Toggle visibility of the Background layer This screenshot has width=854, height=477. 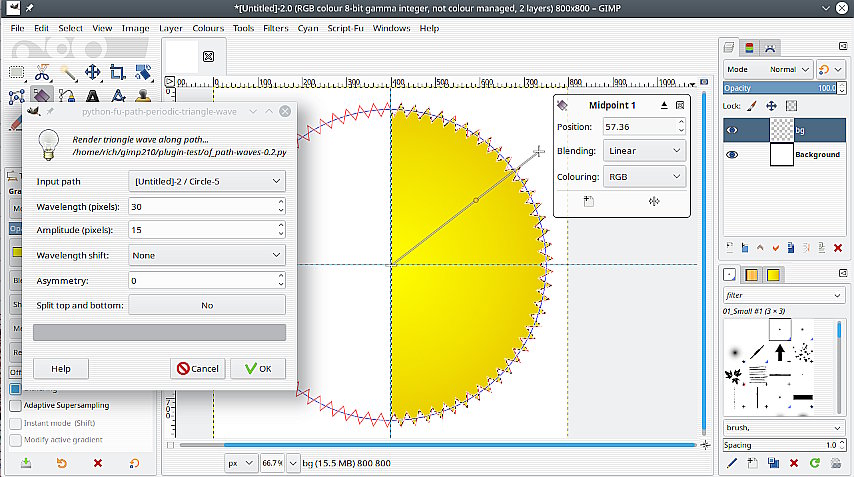pos(732,155)
